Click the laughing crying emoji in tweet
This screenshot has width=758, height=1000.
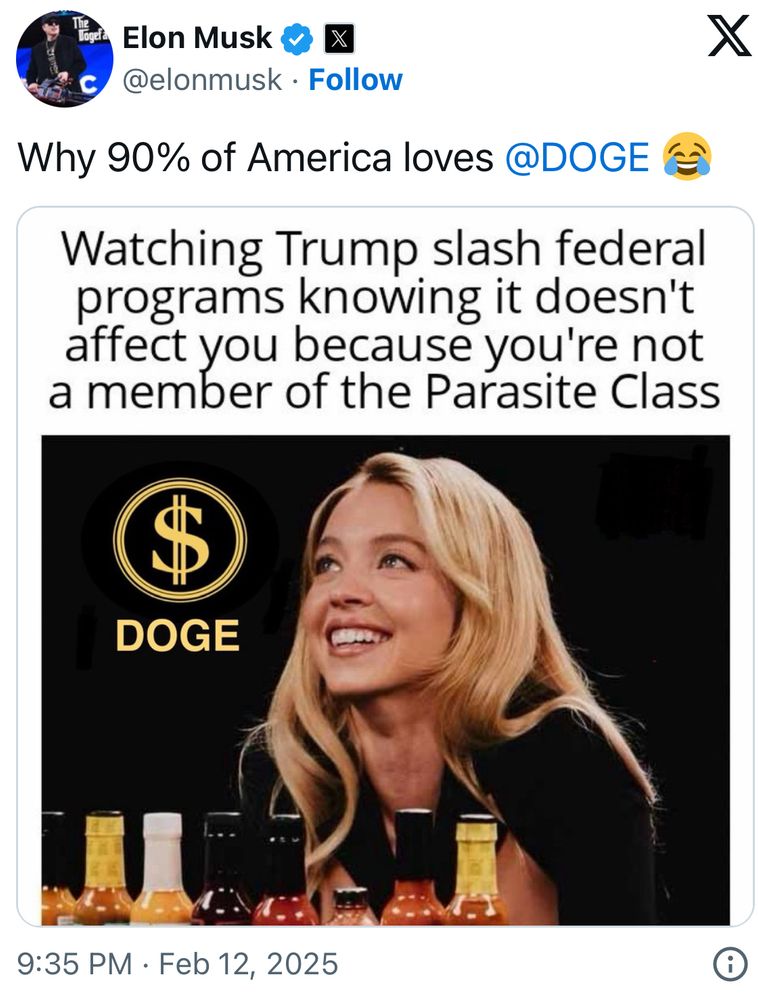687,157
